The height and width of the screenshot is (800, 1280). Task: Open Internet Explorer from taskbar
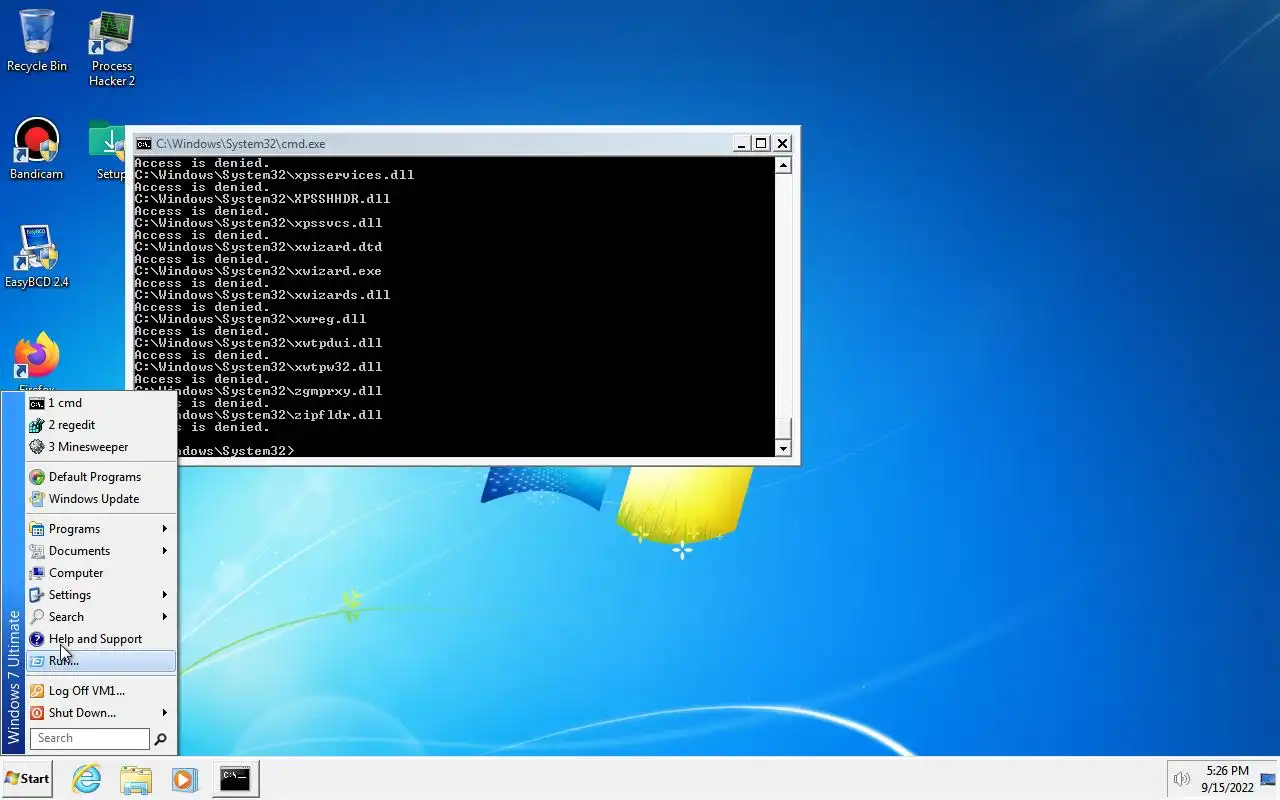click(x=87, y=779)
